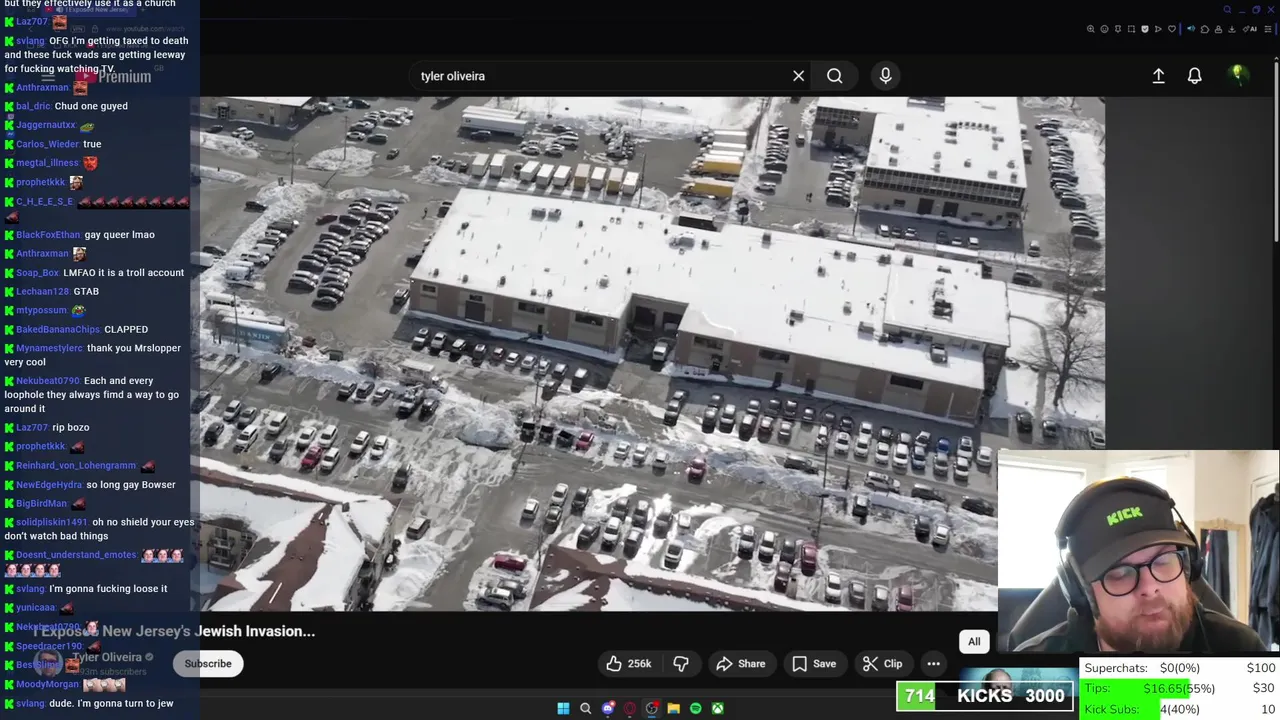Like the video with 256k thumbs up
1280x720 pixels.
629,663
